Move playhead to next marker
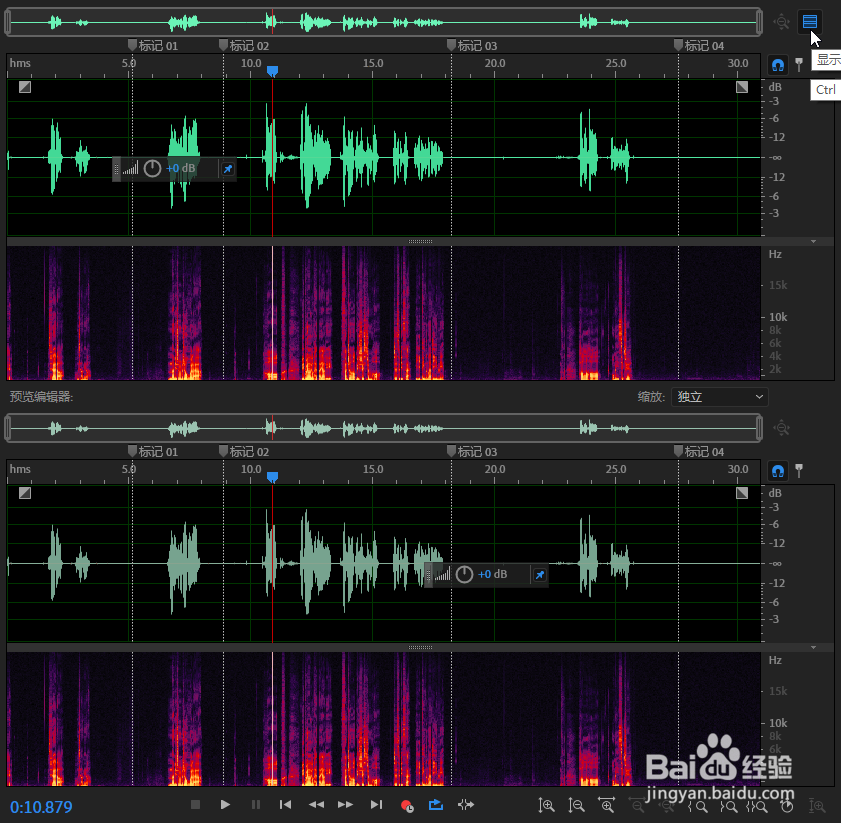This screenshot has width=841, height=823. 377,804
